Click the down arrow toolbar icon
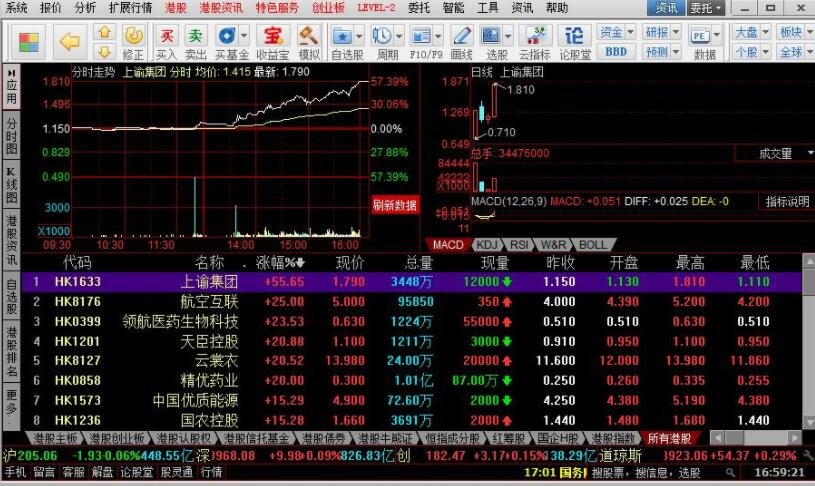815x486 pixels. pos(104,51)
